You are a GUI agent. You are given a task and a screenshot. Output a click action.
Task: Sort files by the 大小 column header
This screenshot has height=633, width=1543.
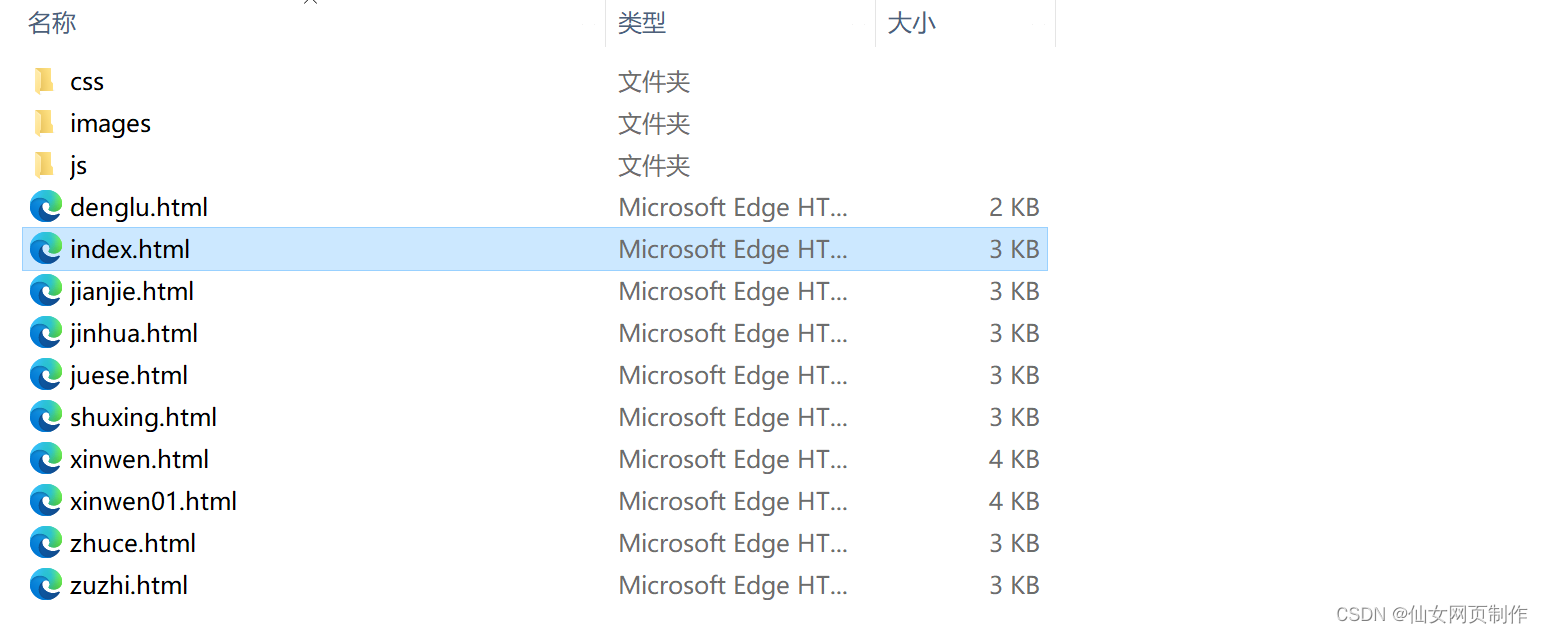coord(911,23)
